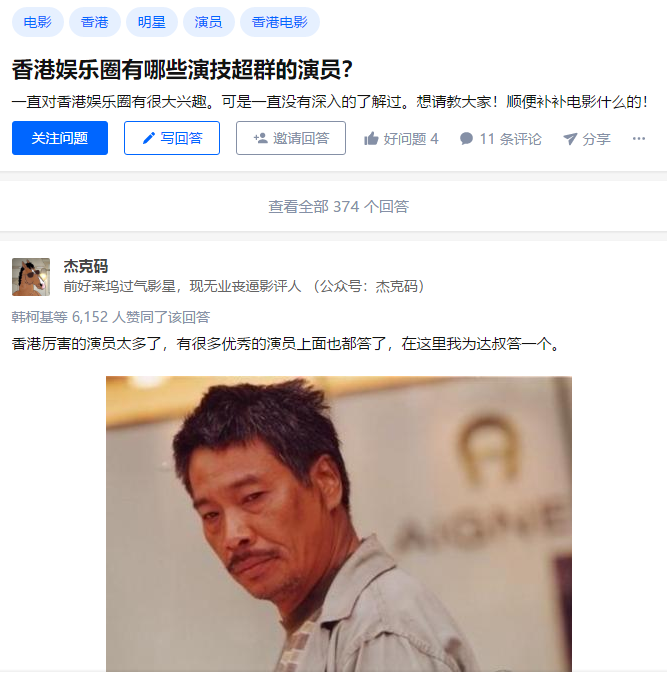The width and height of the screenshot is (667, 678).
Task: Click the thumbs-up 好问题 icon
Action: pyautogui.click(x=371, y=139)
